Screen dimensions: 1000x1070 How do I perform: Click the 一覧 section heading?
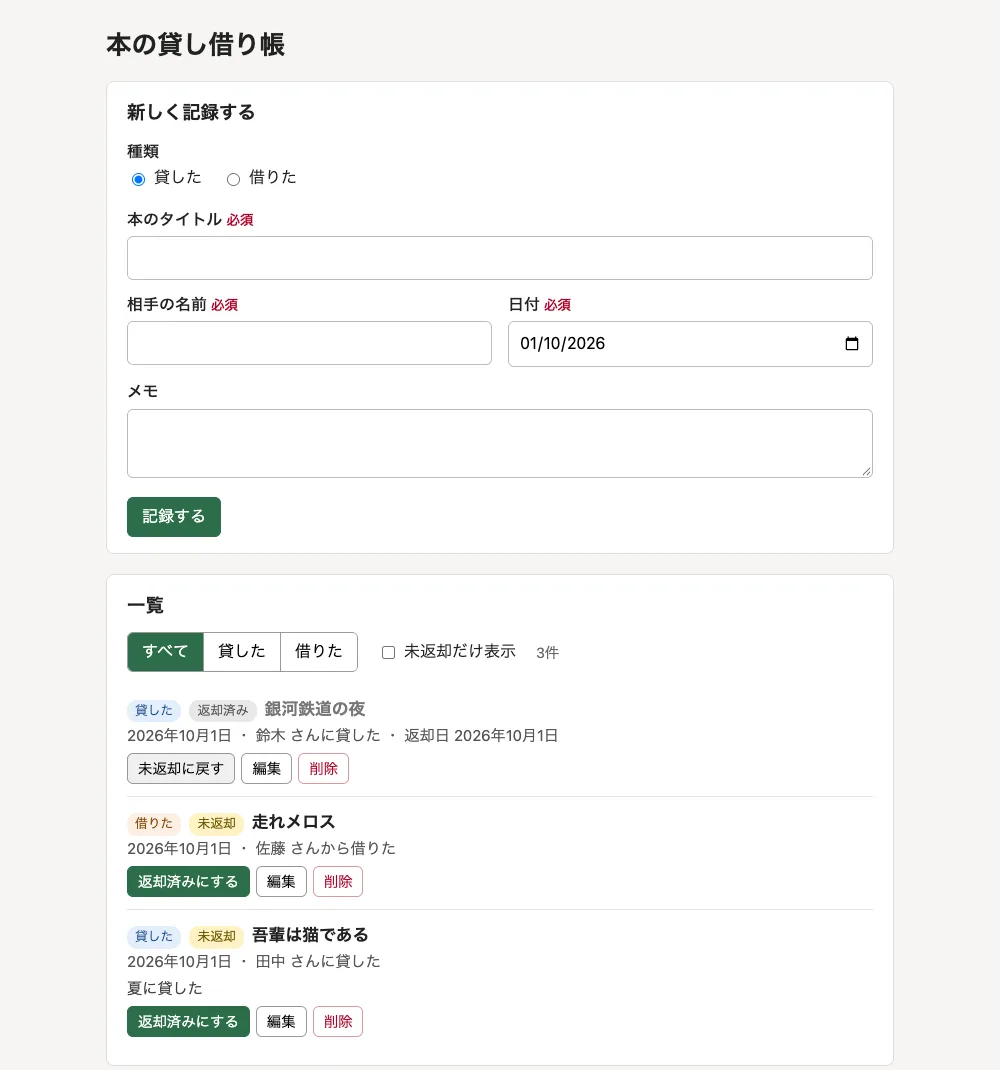click(145, 605)
